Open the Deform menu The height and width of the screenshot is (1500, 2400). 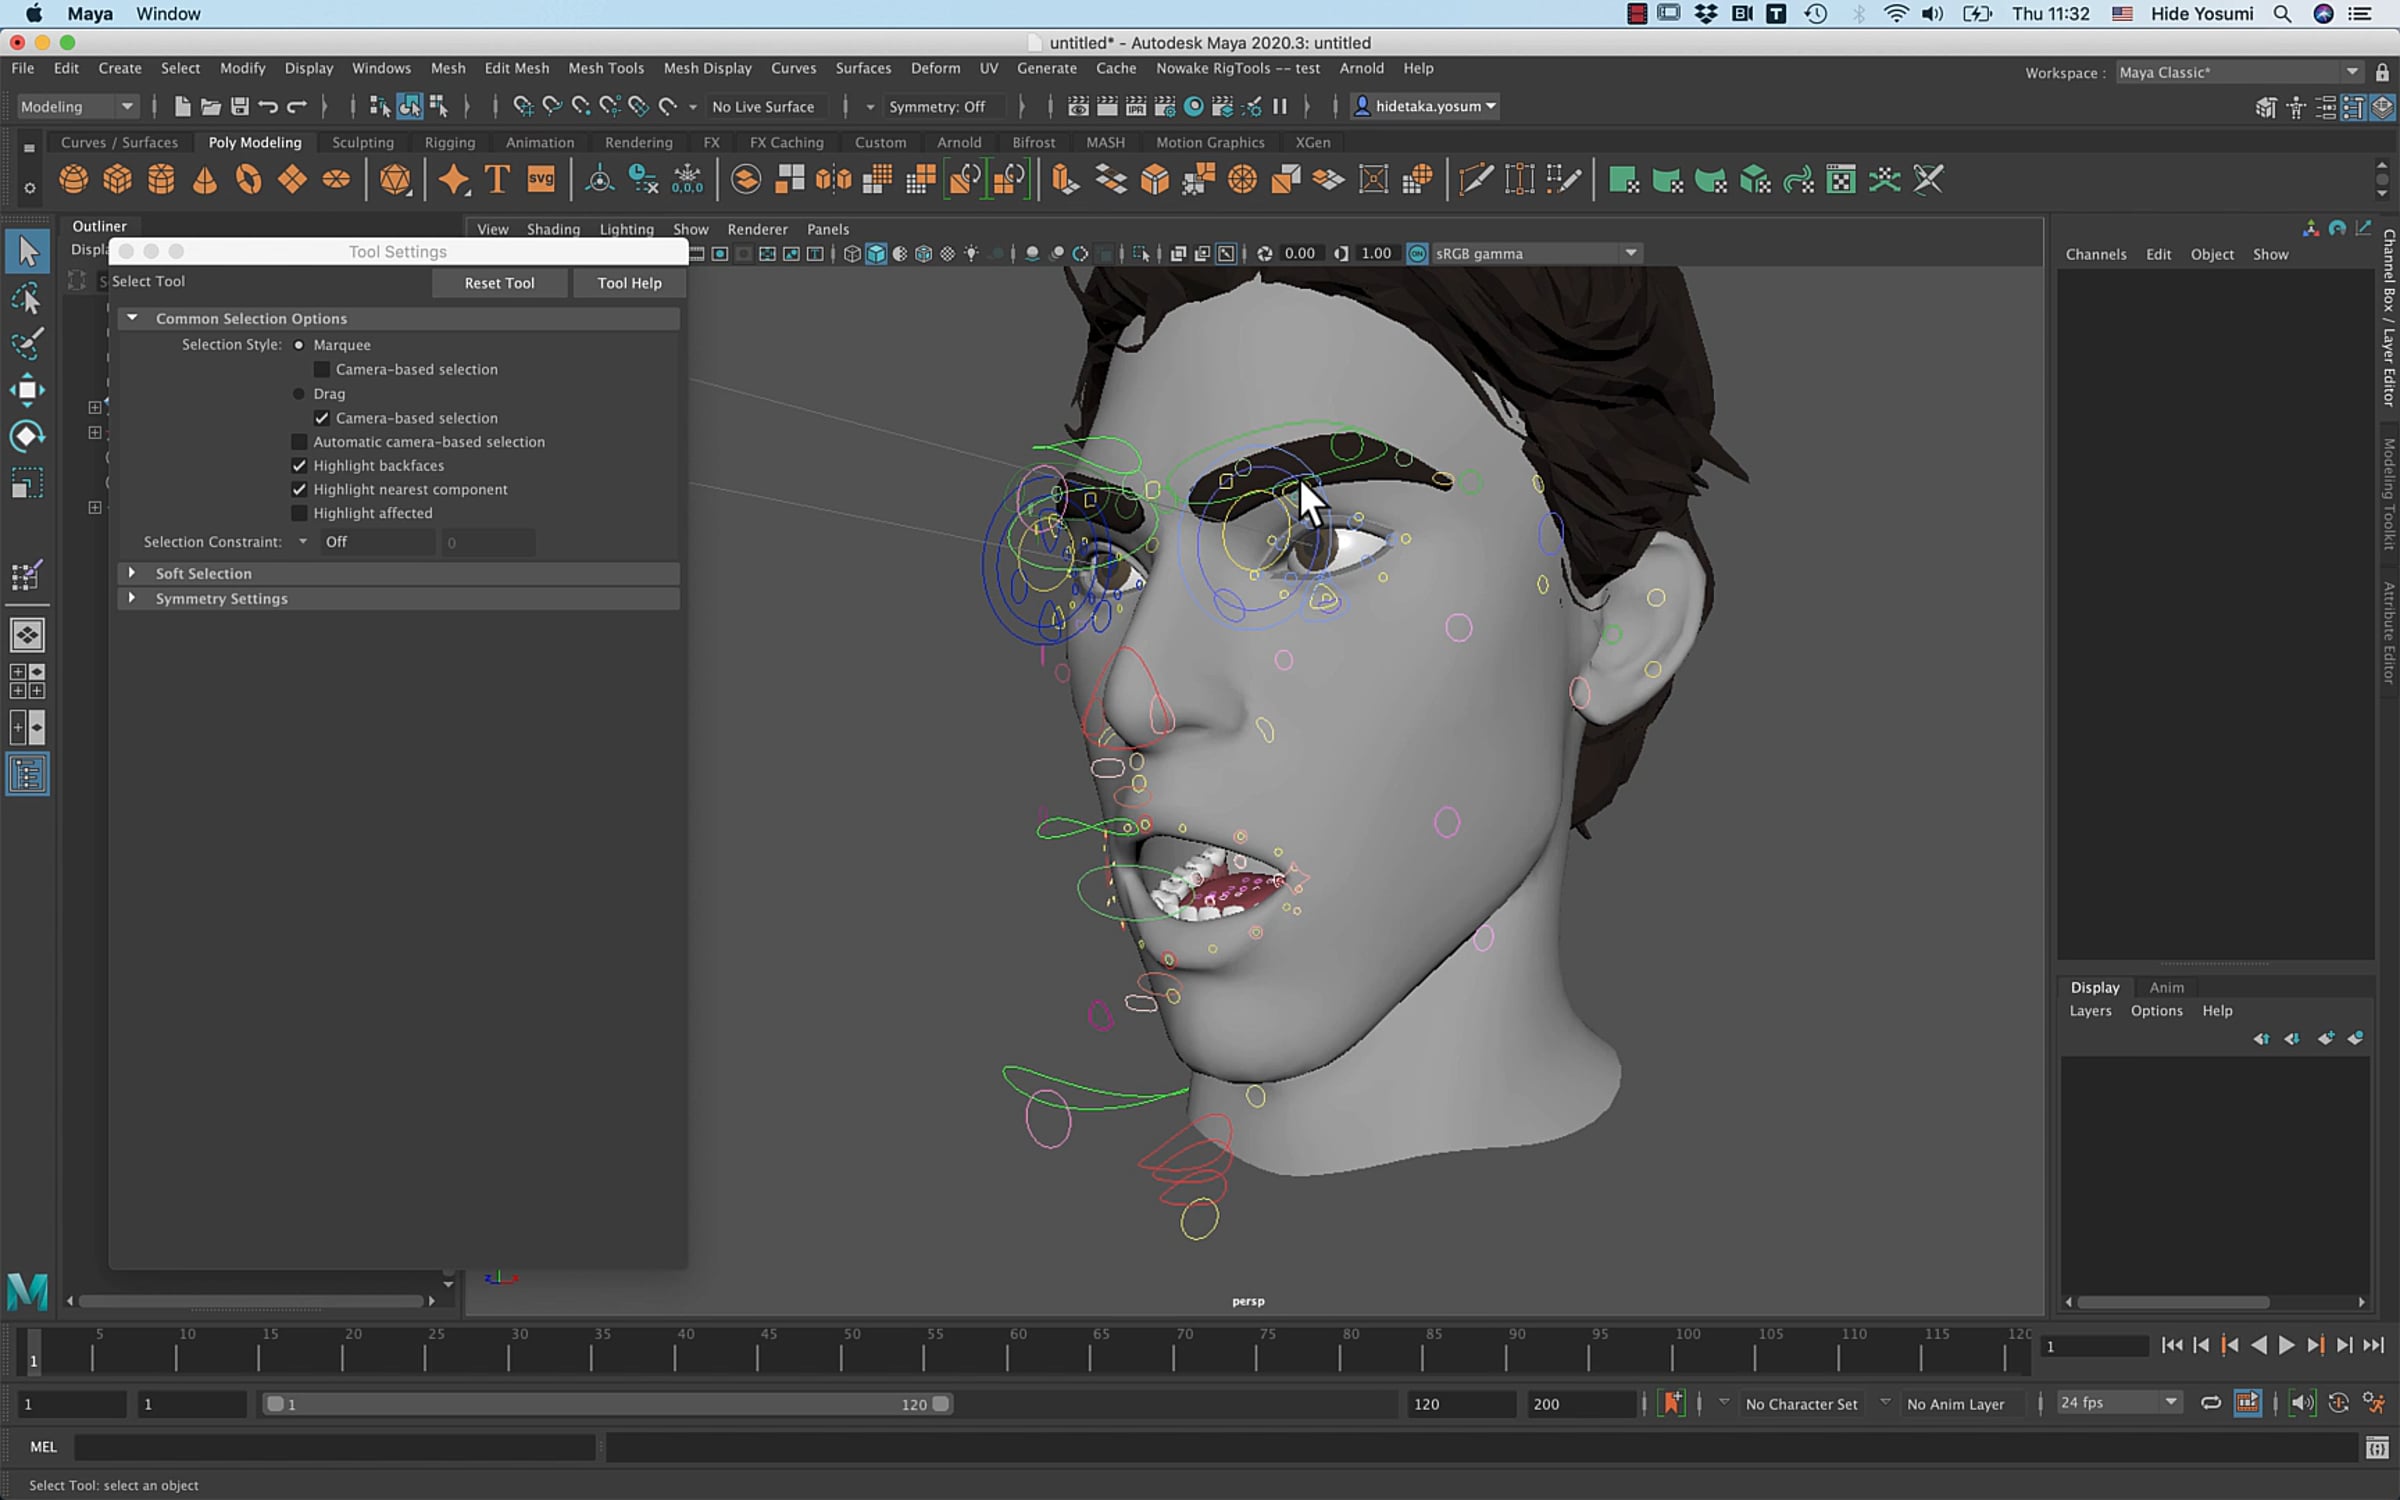pos(935,68)
